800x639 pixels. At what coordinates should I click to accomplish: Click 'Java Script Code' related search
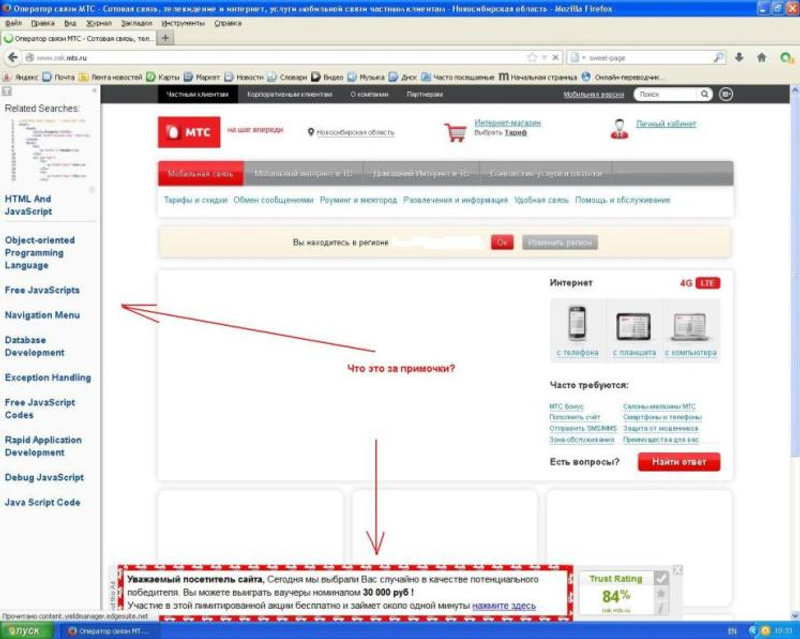pos(42,503)
